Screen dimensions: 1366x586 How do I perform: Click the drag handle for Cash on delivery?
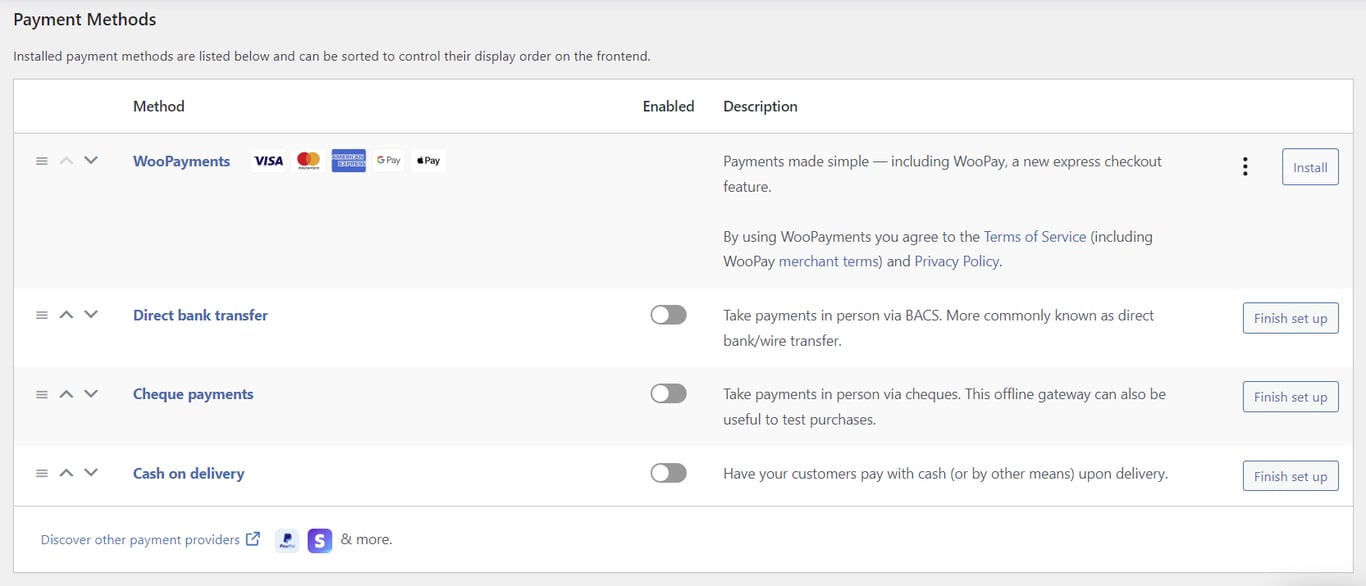(41, 472)
